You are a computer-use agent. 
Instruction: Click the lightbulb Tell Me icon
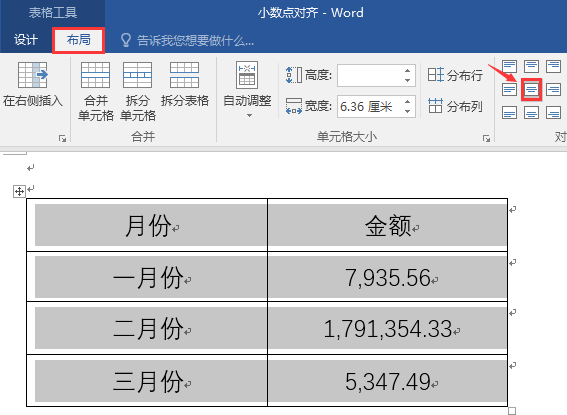tap(125, 40)
